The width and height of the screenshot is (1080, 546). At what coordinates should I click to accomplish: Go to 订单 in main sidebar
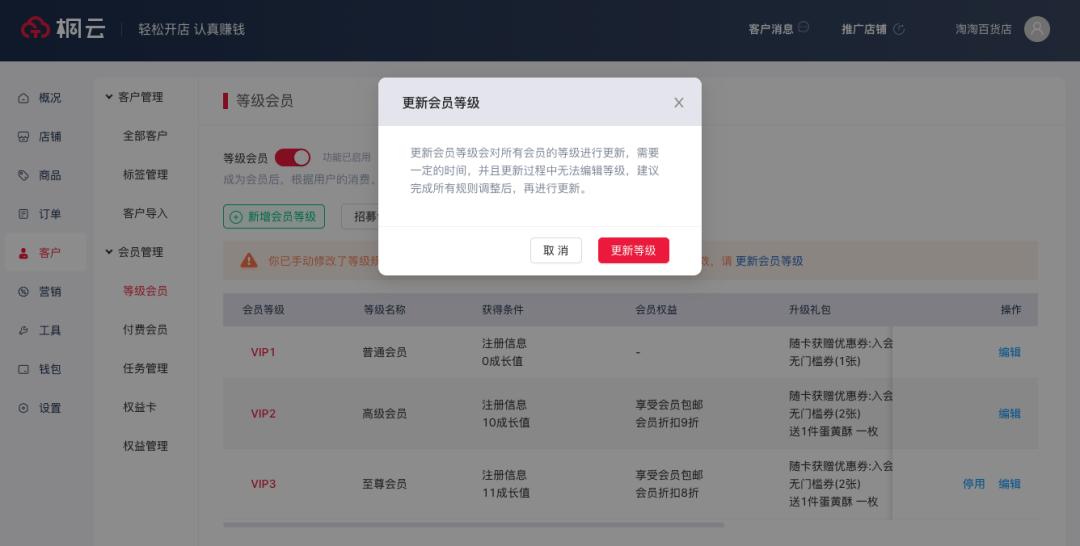click(50, 214)
